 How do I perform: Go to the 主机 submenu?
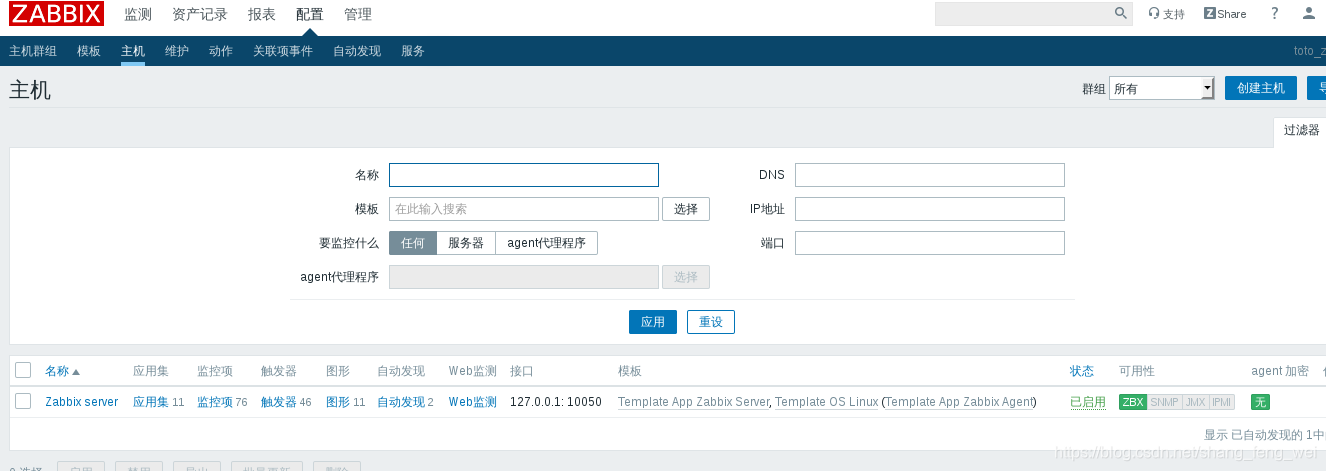[x=133, y=51]
